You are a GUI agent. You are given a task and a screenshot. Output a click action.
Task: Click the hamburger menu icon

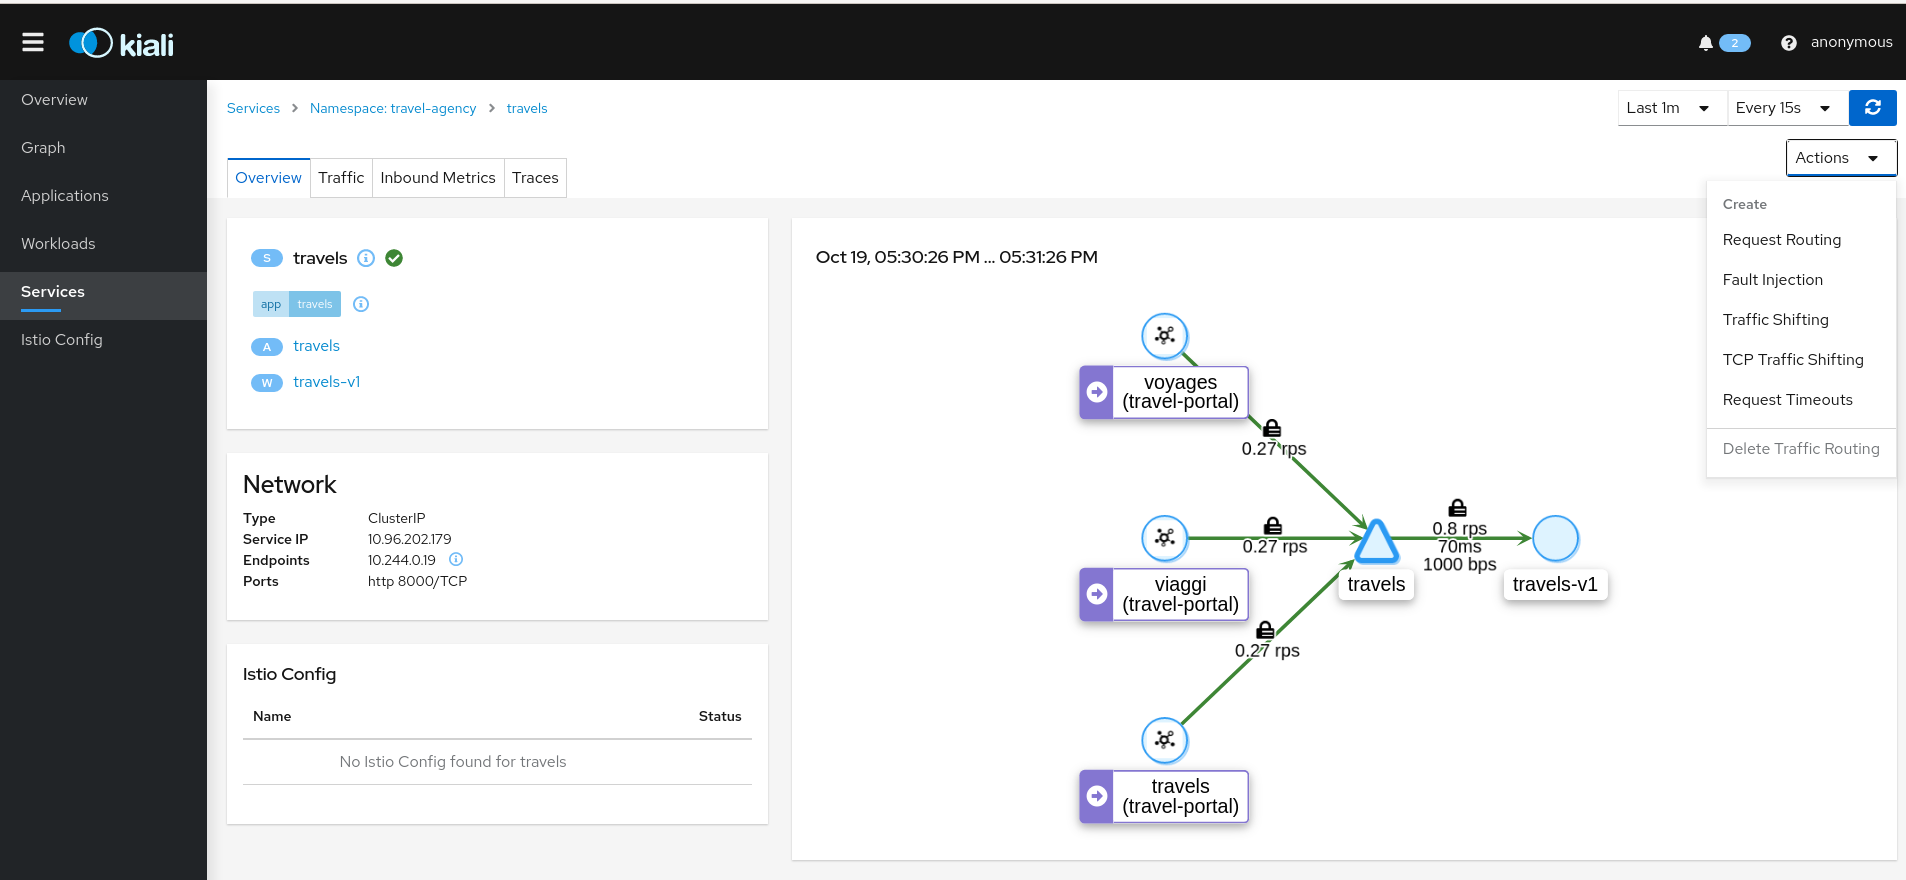pyautogui.click(x=33, y=42)
